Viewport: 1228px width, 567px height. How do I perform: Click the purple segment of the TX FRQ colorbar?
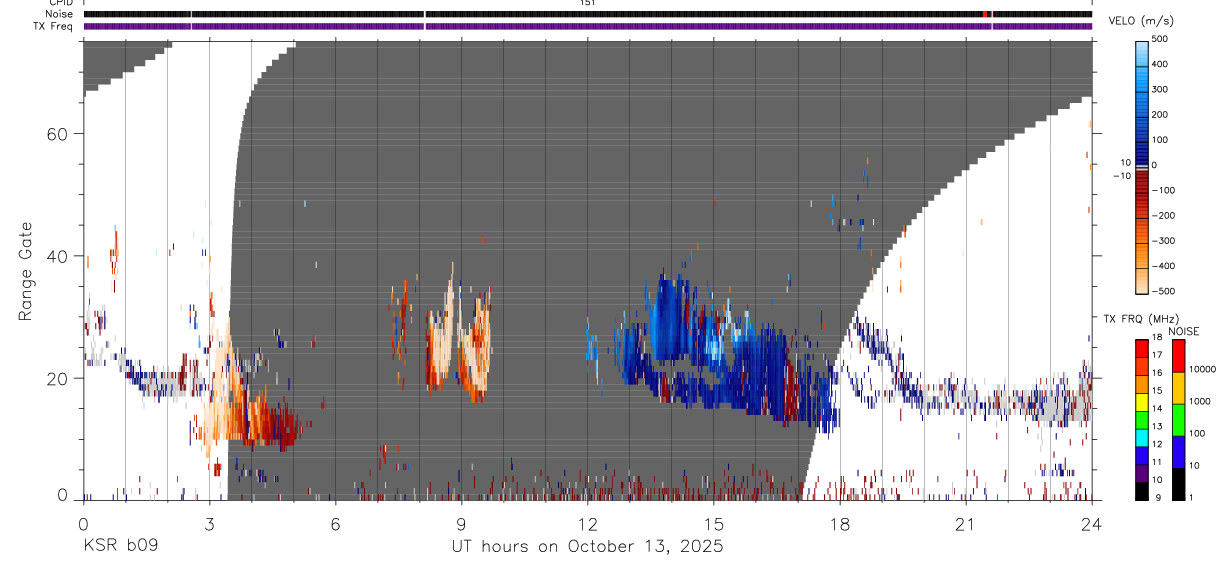1142,472
